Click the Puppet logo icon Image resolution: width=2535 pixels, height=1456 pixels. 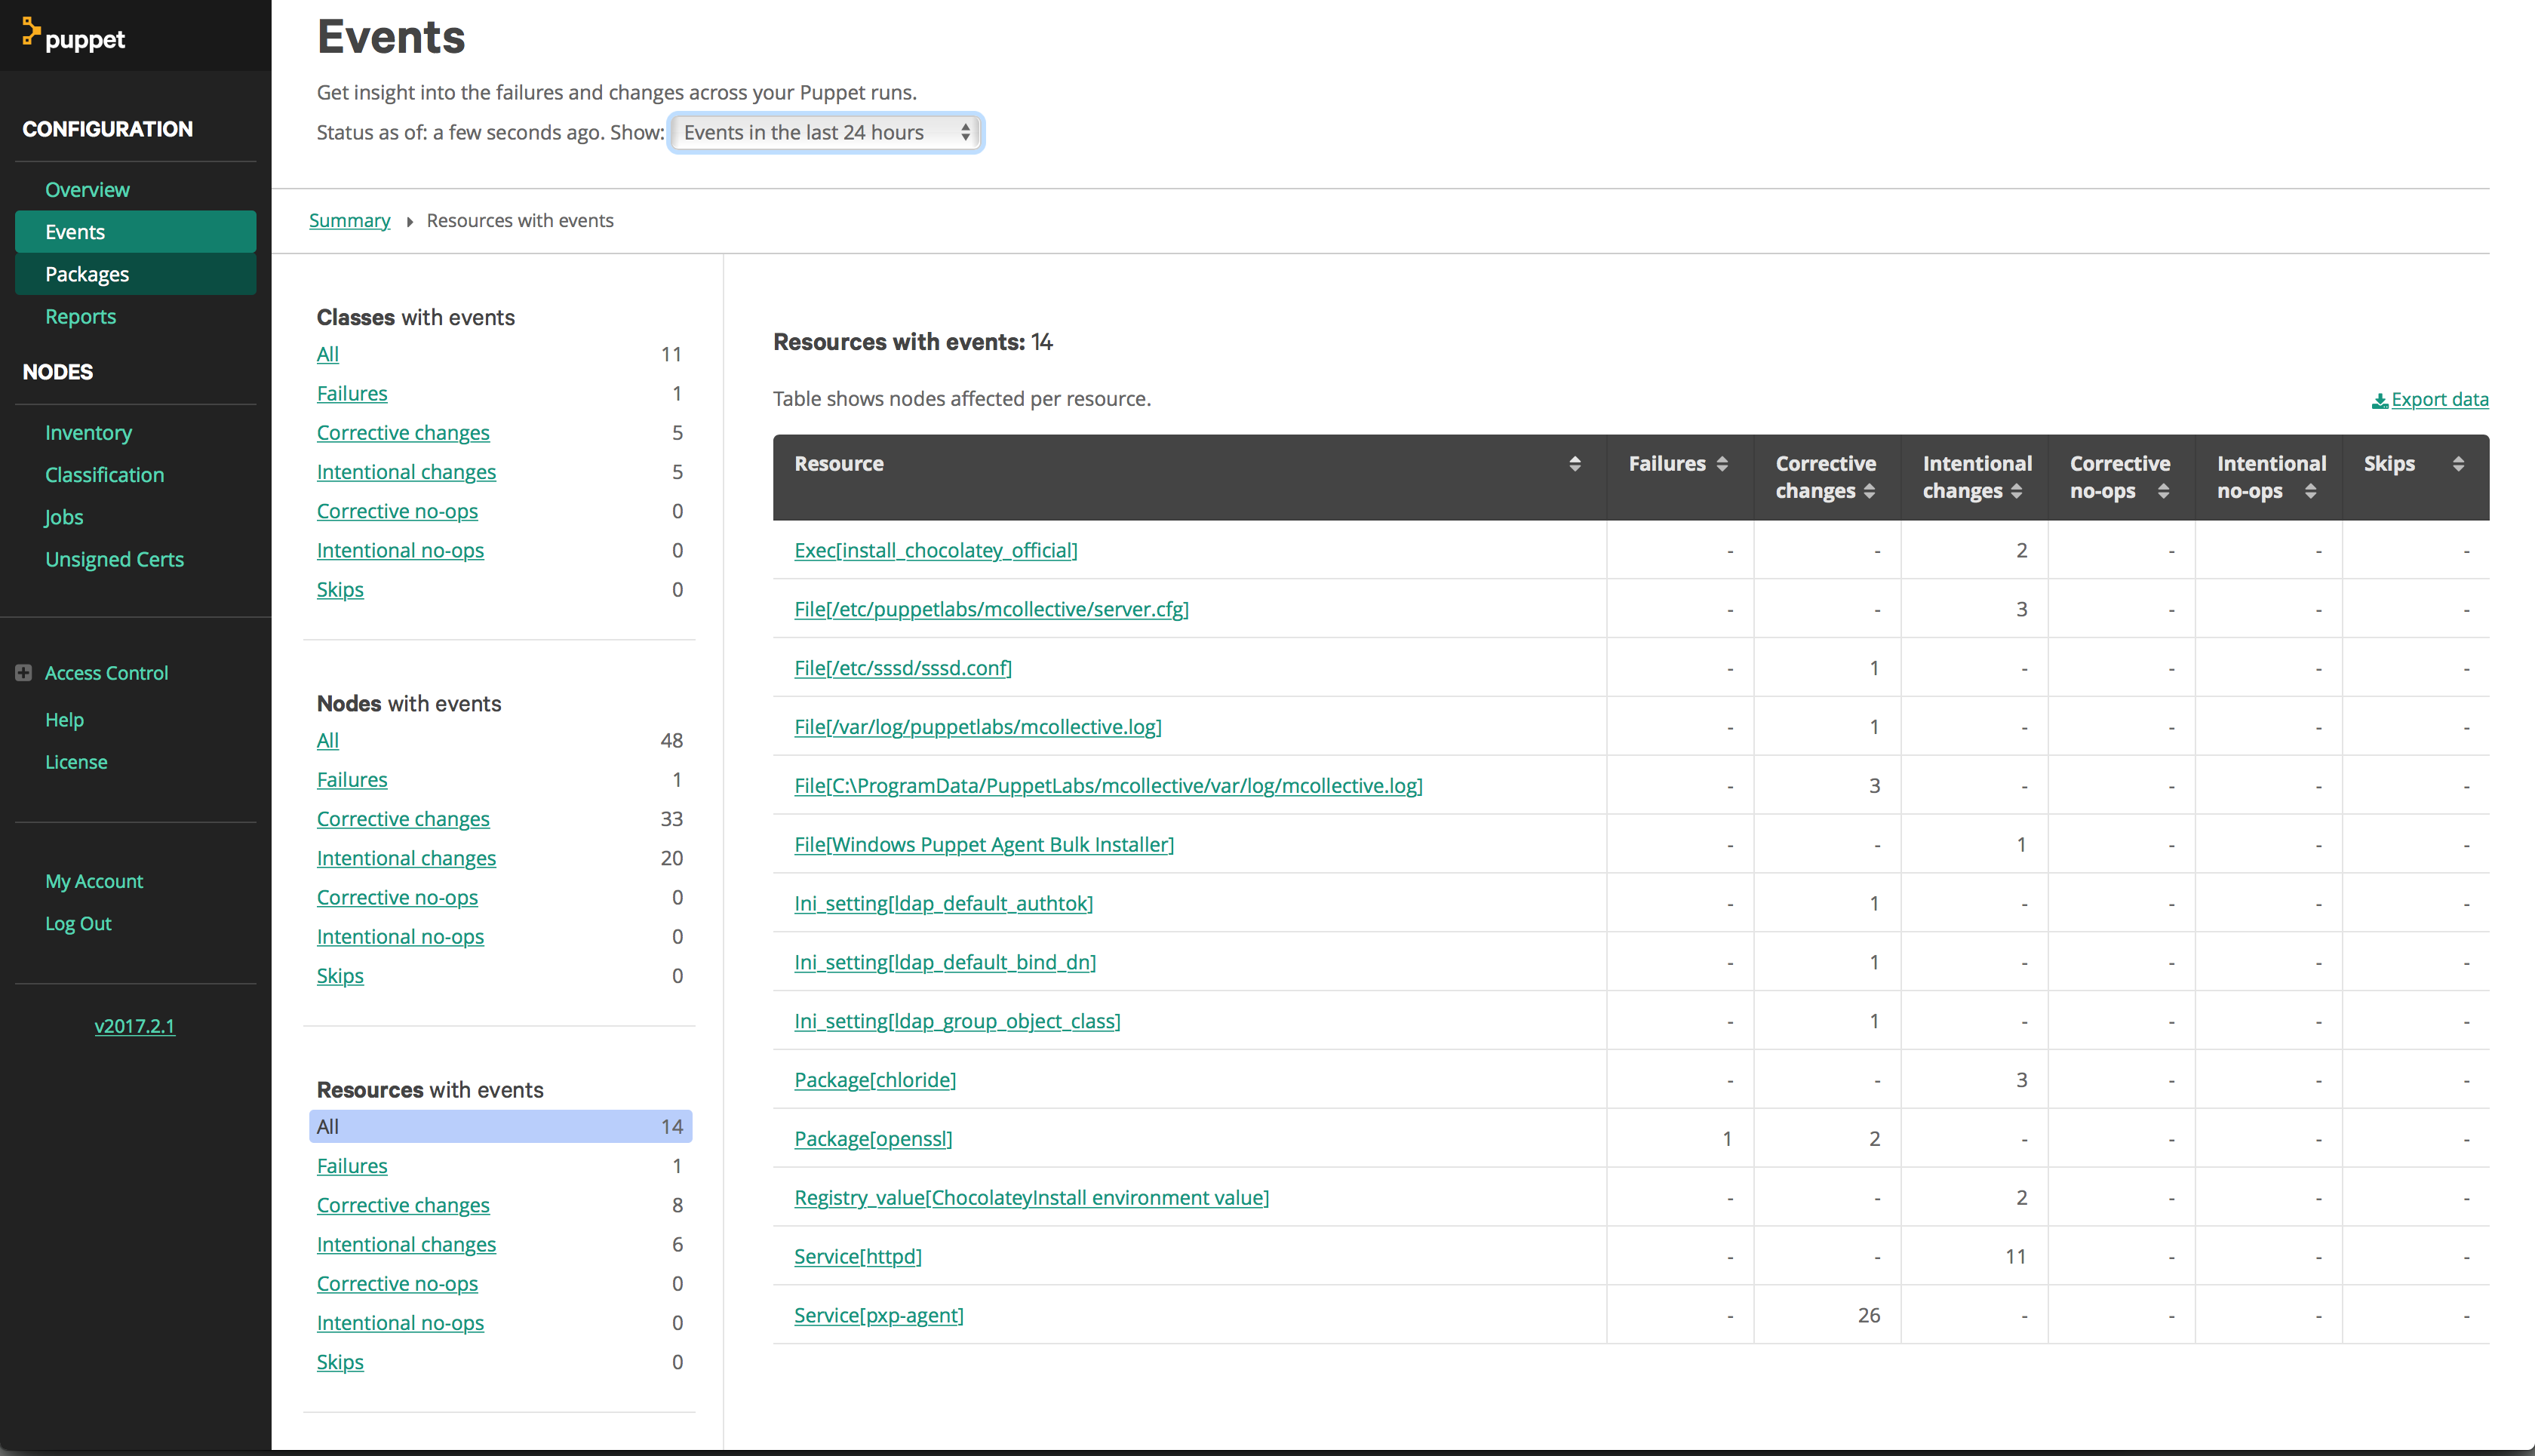(30, 32)
